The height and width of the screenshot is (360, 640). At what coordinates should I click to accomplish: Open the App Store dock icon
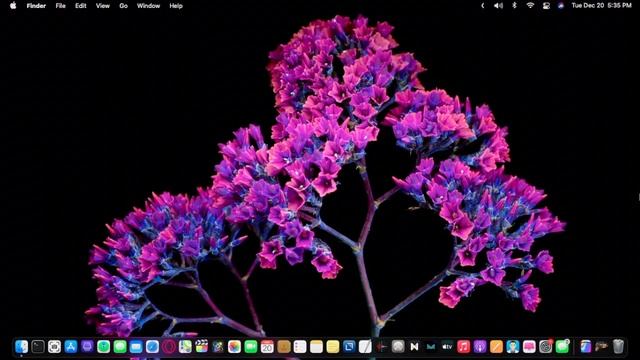click(71, 347)
